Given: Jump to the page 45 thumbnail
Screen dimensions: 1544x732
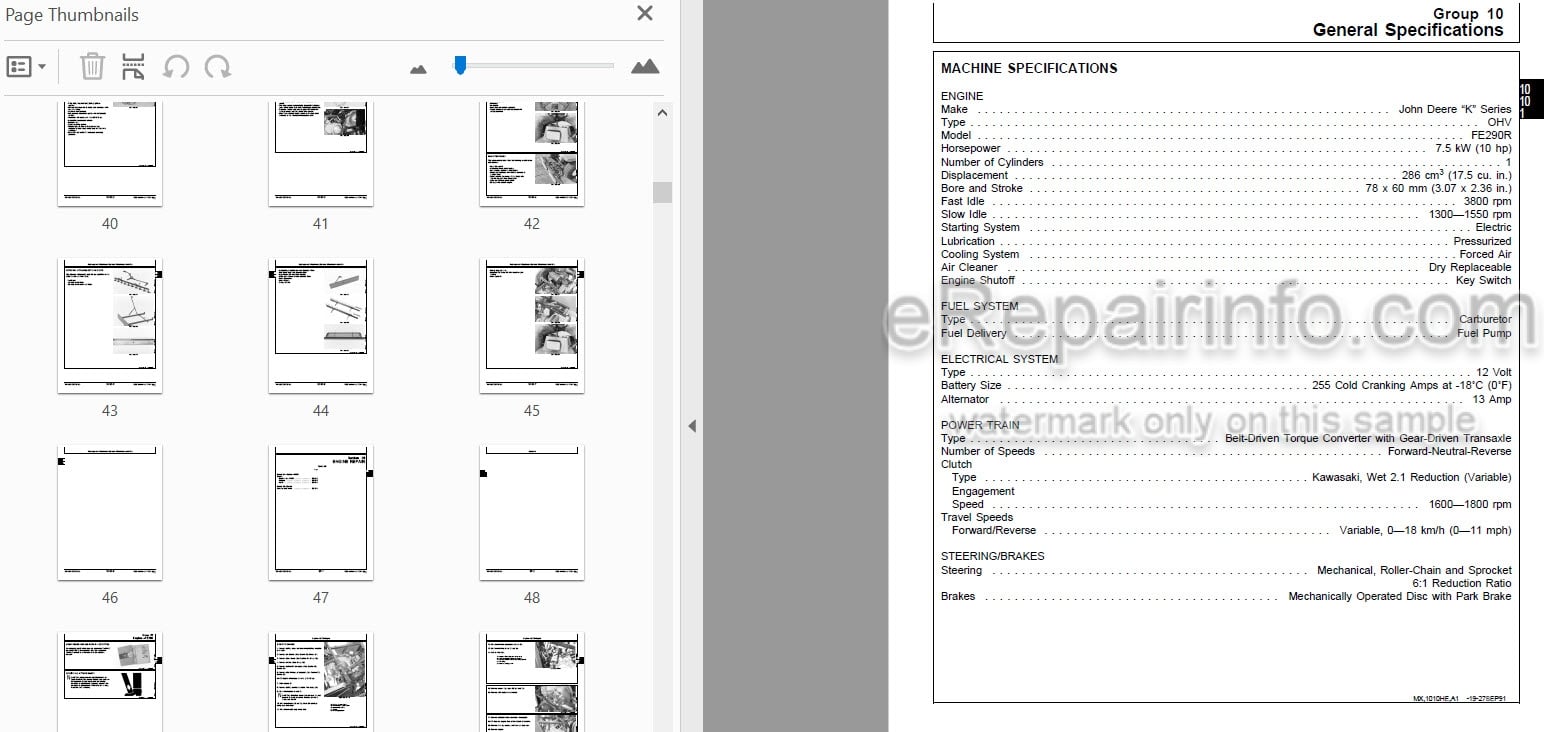Looking at the screenshot, I should tap(532, 326).
